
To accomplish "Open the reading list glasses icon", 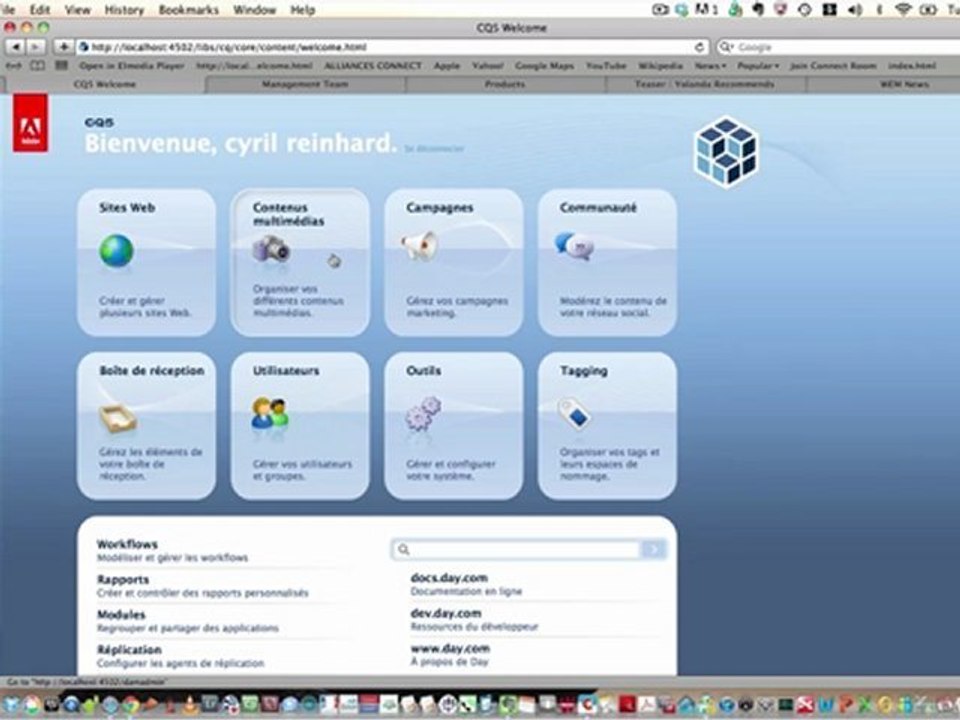I will point(14,66).
